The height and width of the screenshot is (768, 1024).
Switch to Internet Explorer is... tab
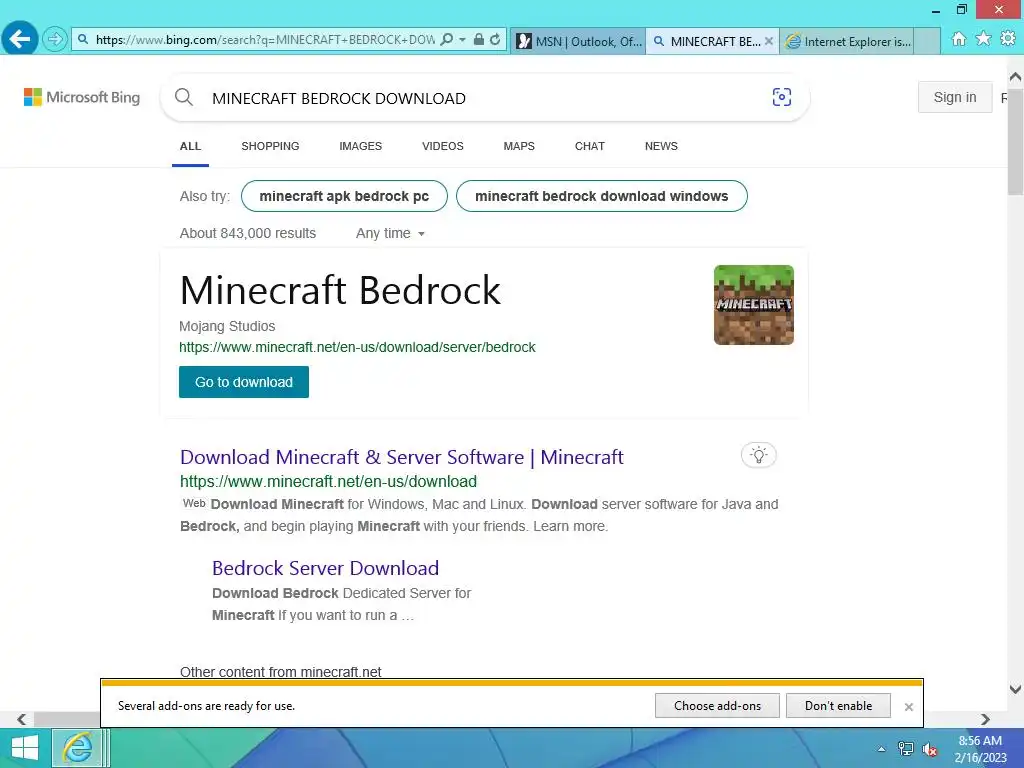[847, 41]
